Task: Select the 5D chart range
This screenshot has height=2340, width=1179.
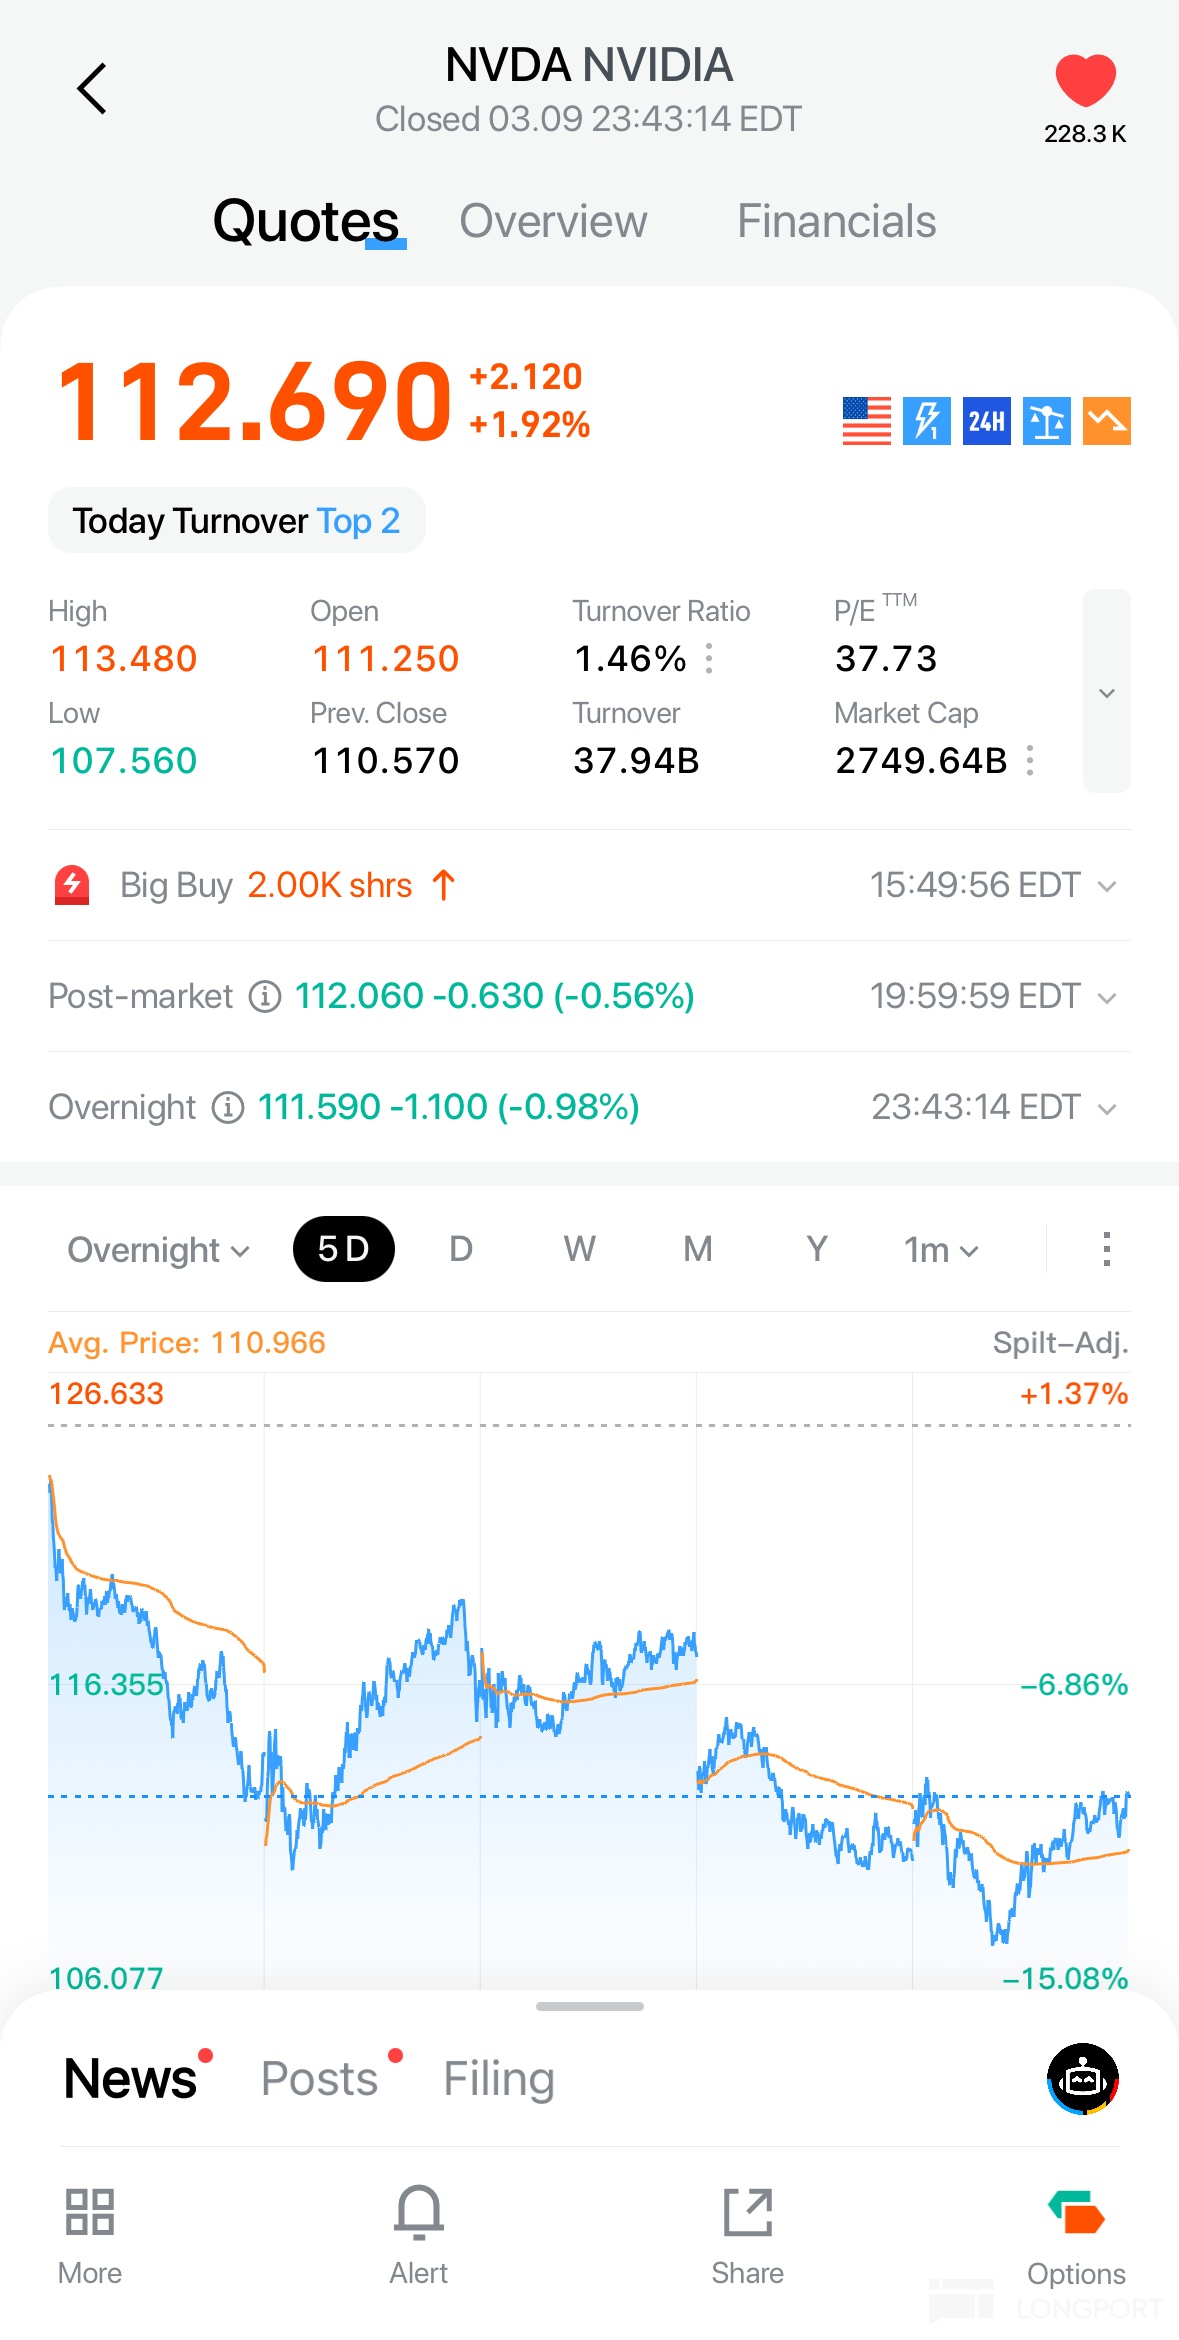Action: click(x=343, y=1249)
